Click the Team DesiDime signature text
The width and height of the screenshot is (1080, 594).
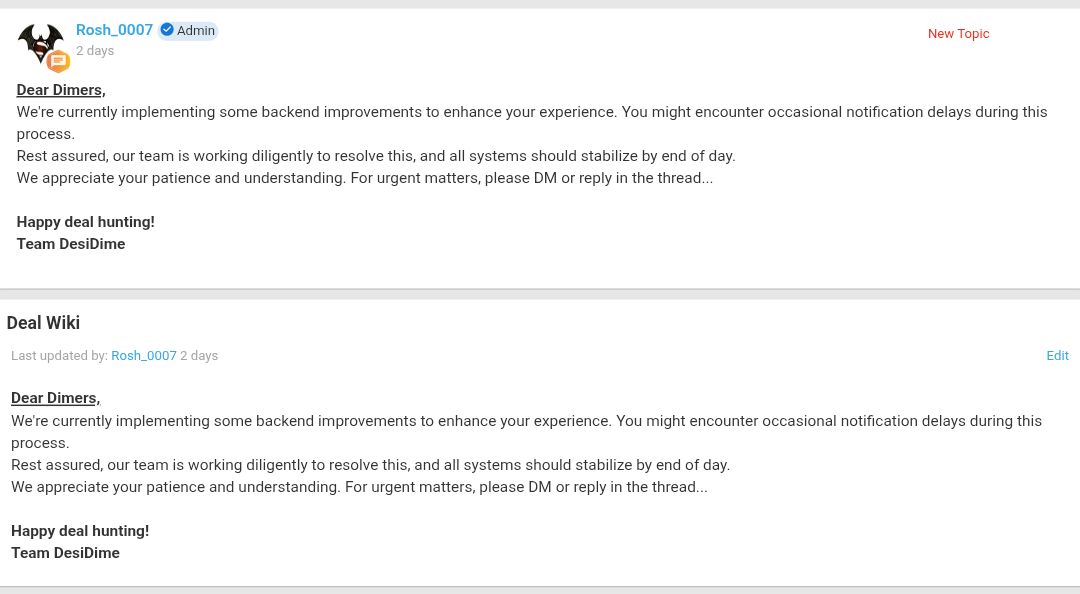click(x=70, y=244)
